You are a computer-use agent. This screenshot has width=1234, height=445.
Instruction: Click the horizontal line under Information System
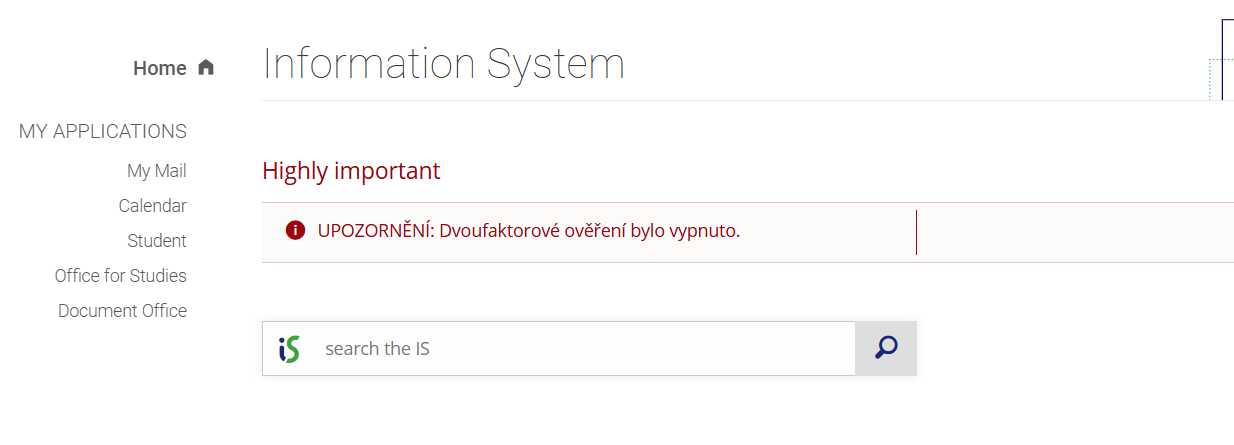click(x=700, y=101)
